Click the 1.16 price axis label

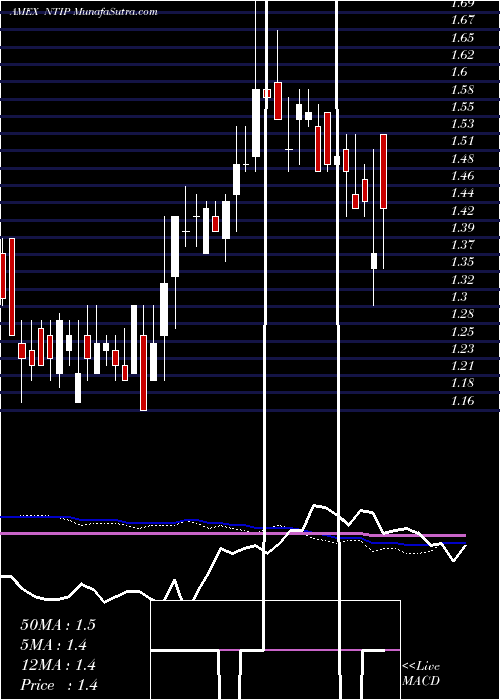(462, 400)
